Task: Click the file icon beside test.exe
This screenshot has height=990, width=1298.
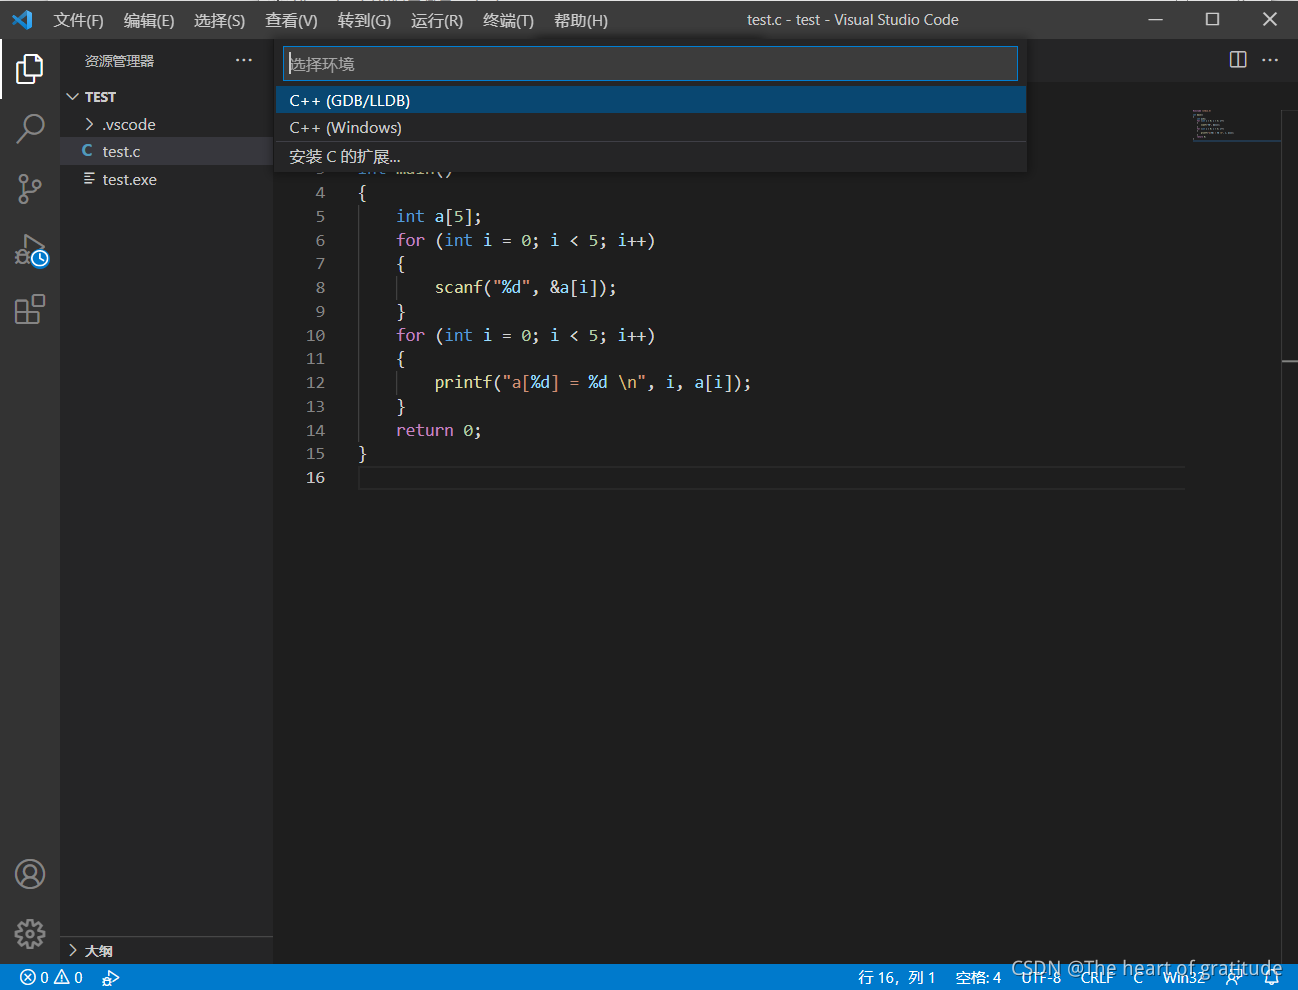Action: 89,179
